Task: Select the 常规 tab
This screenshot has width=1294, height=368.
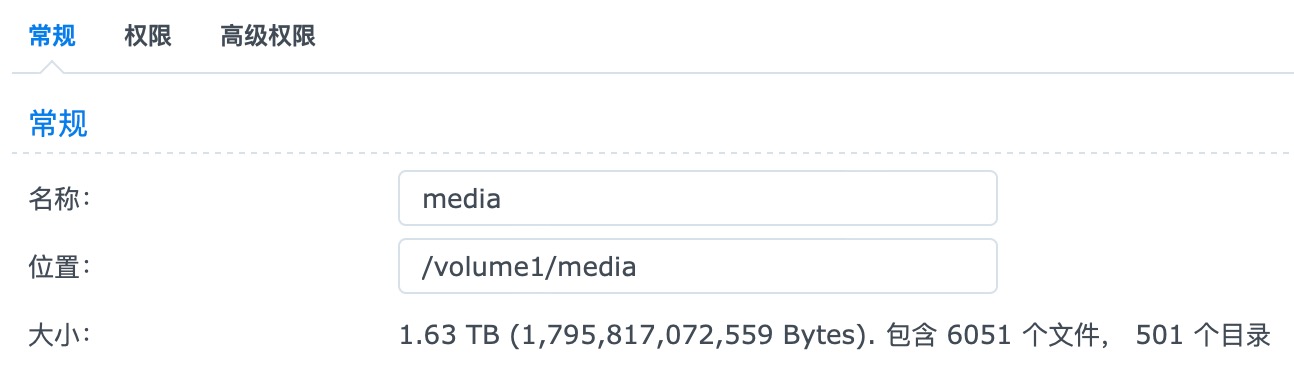Action: [x=52, y=37]
